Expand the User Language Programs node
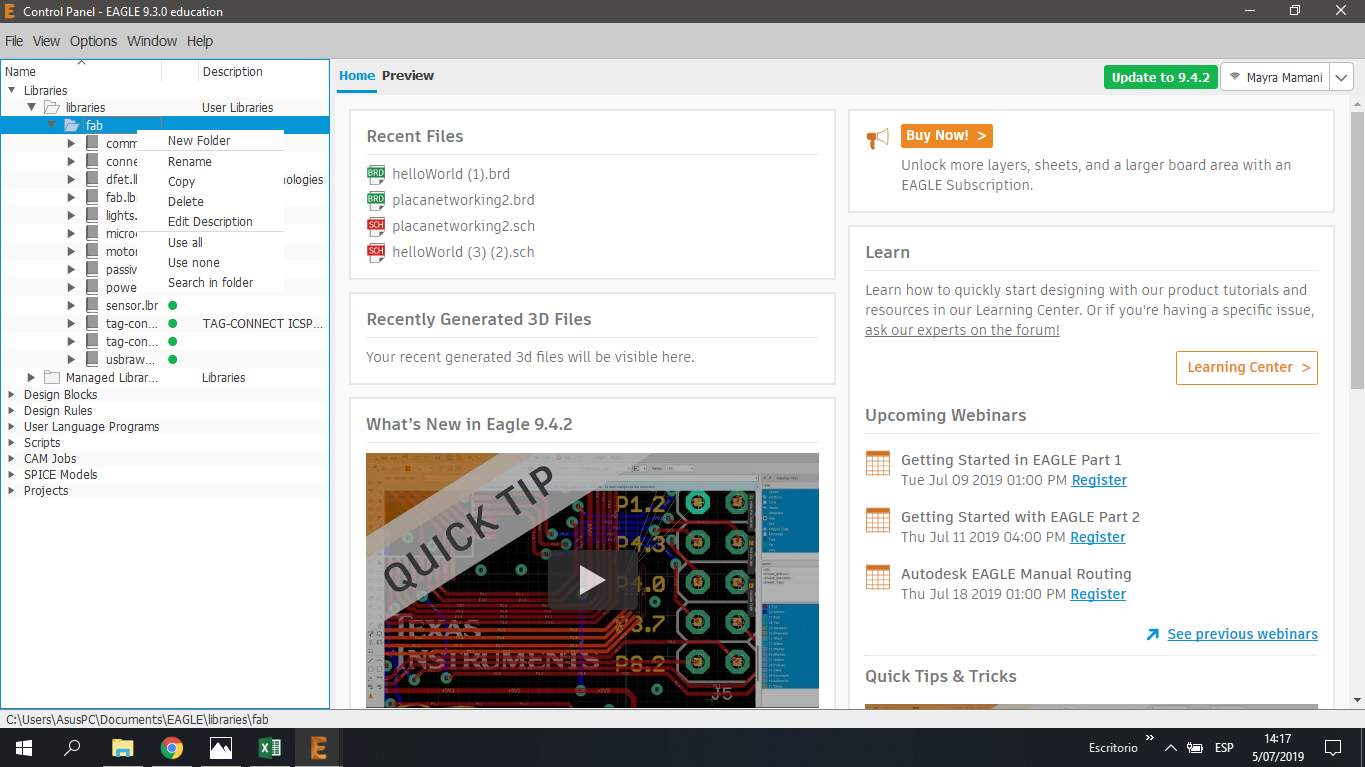Image resolution: width=1365 pixels, height=767 pixels. (x=12, y=426)
